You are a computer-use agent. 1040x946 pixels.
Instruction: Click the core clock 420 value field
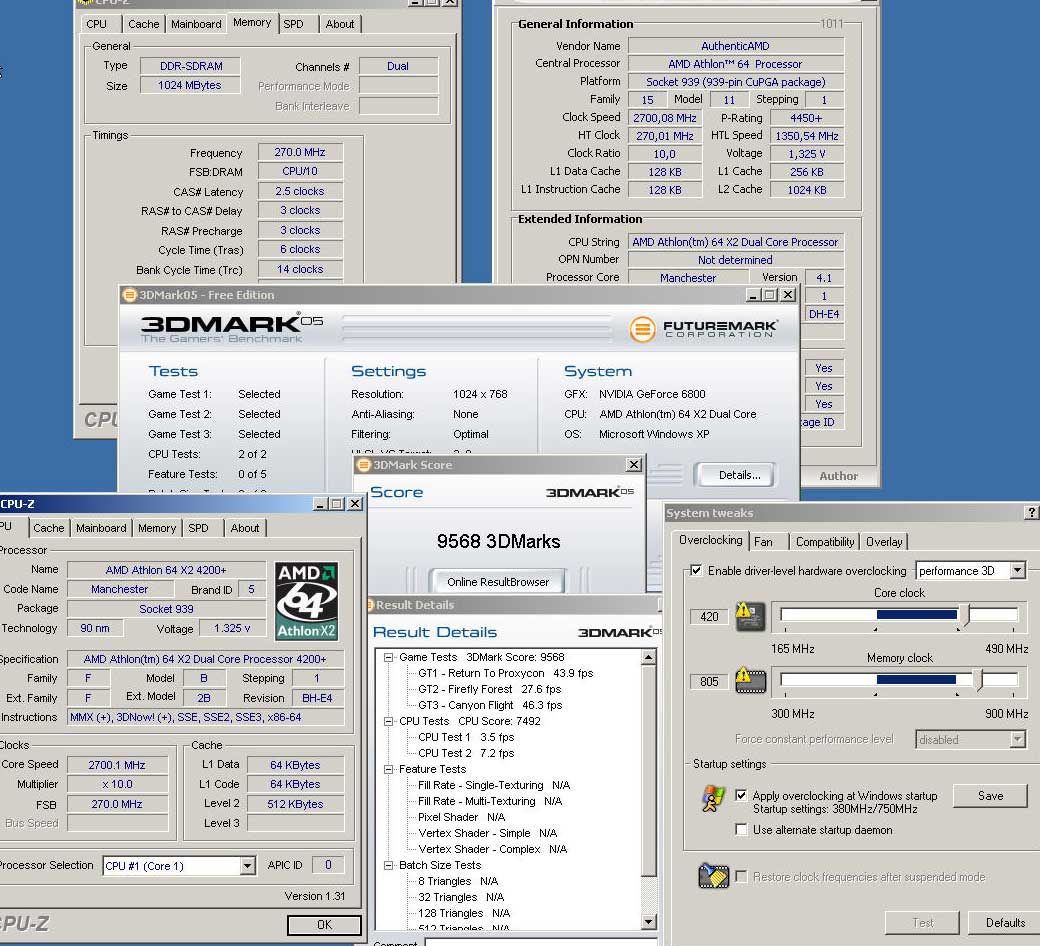point(709,617)
